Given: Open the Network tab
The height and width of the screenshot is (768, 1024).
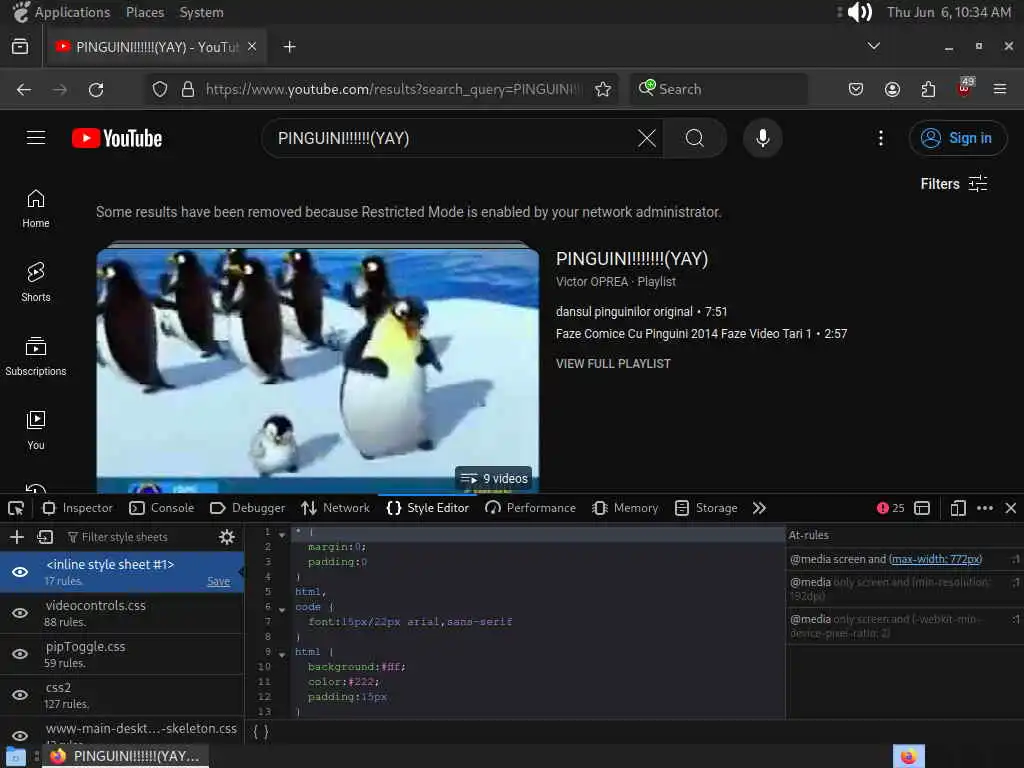Looking at the screenshot, I should click(x=336, y=508).
